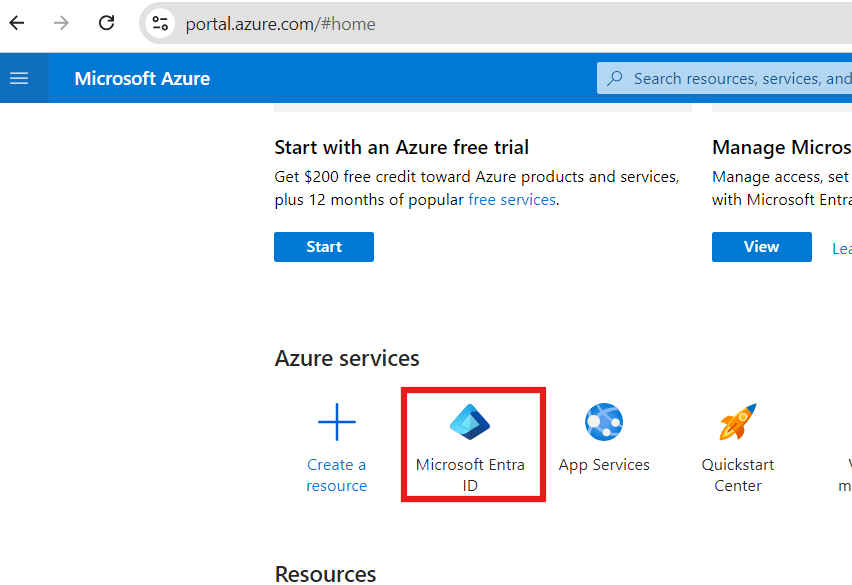The height and width of the screenshot is (585, 852).
Task: Click the Quickstart Center rocket icon
Action: (738, 422)
